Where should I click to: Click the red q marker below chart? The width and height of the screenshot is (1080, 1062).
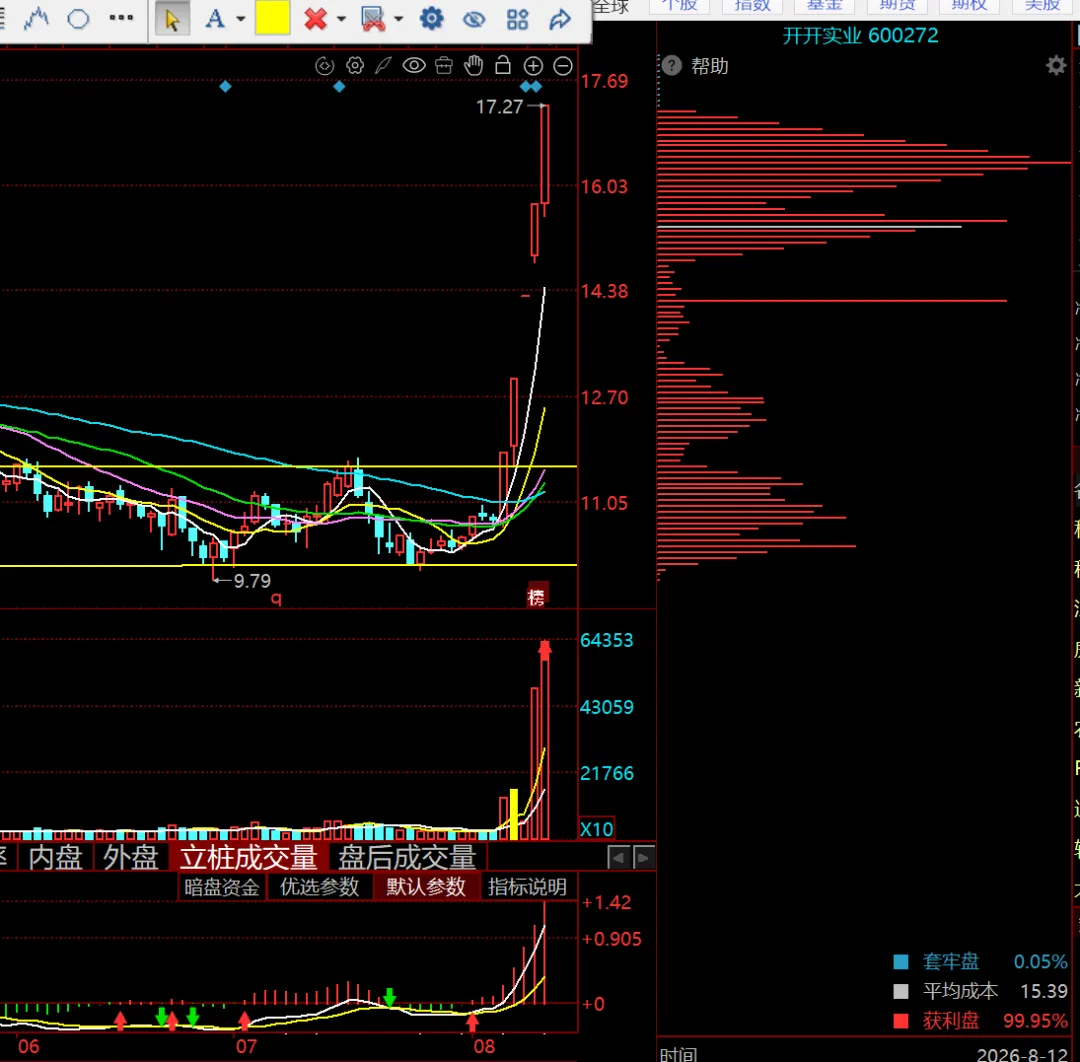tap(276, 598)
